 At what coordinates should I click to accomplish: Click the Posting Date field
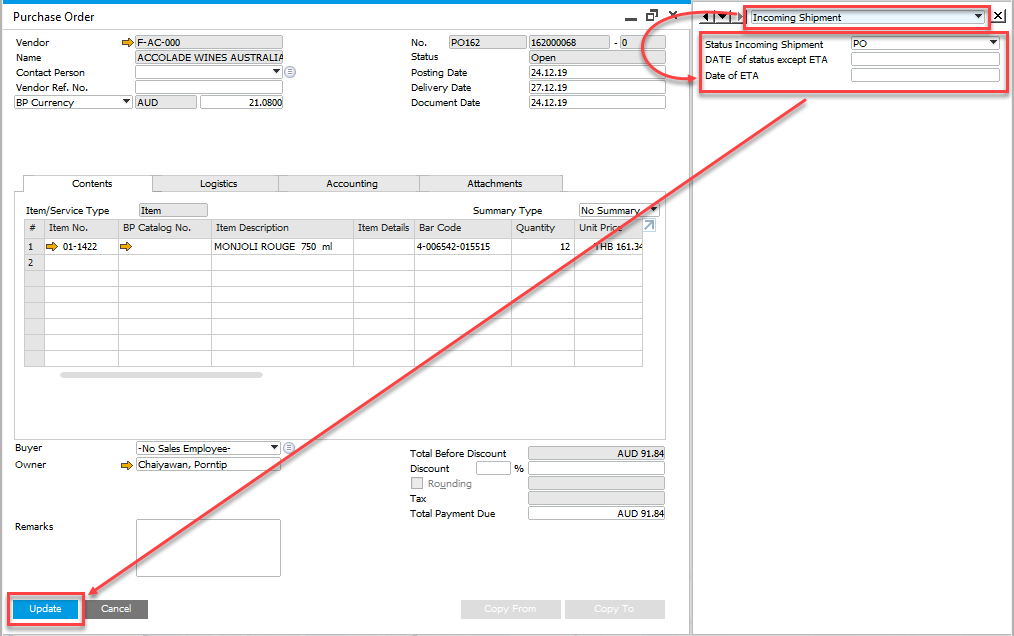597,72
